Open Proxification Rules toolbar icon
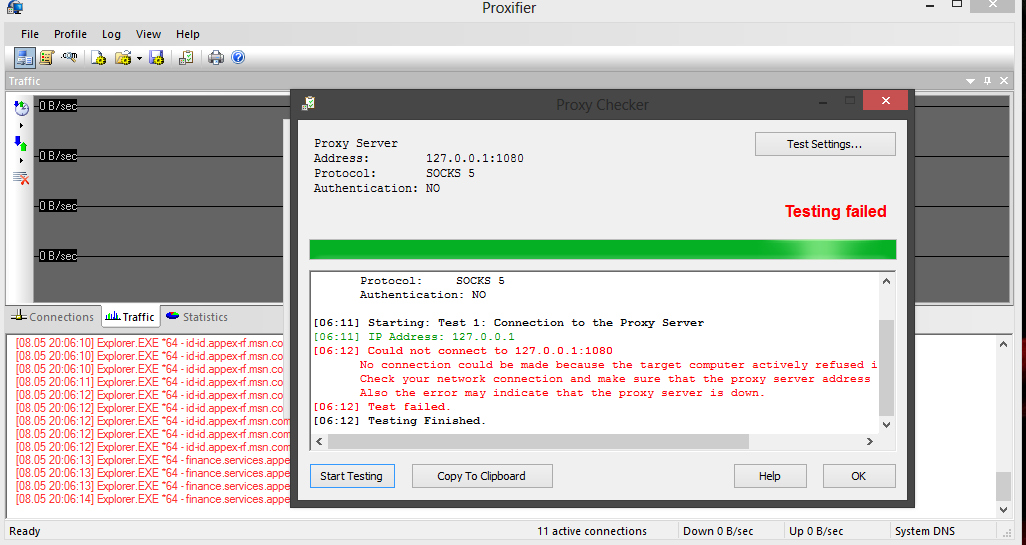The image size is (1026, 545). tap(46, 58)
